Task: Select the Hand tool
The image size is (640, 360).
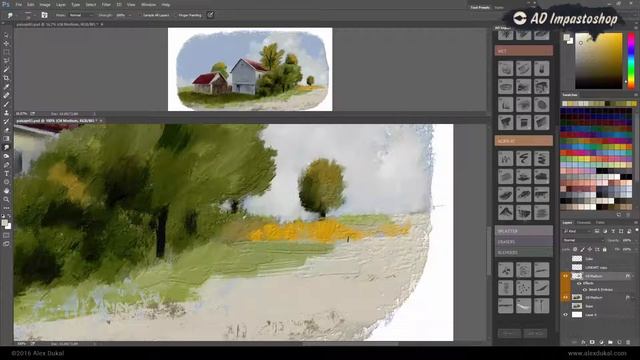Action: (6, 191)
